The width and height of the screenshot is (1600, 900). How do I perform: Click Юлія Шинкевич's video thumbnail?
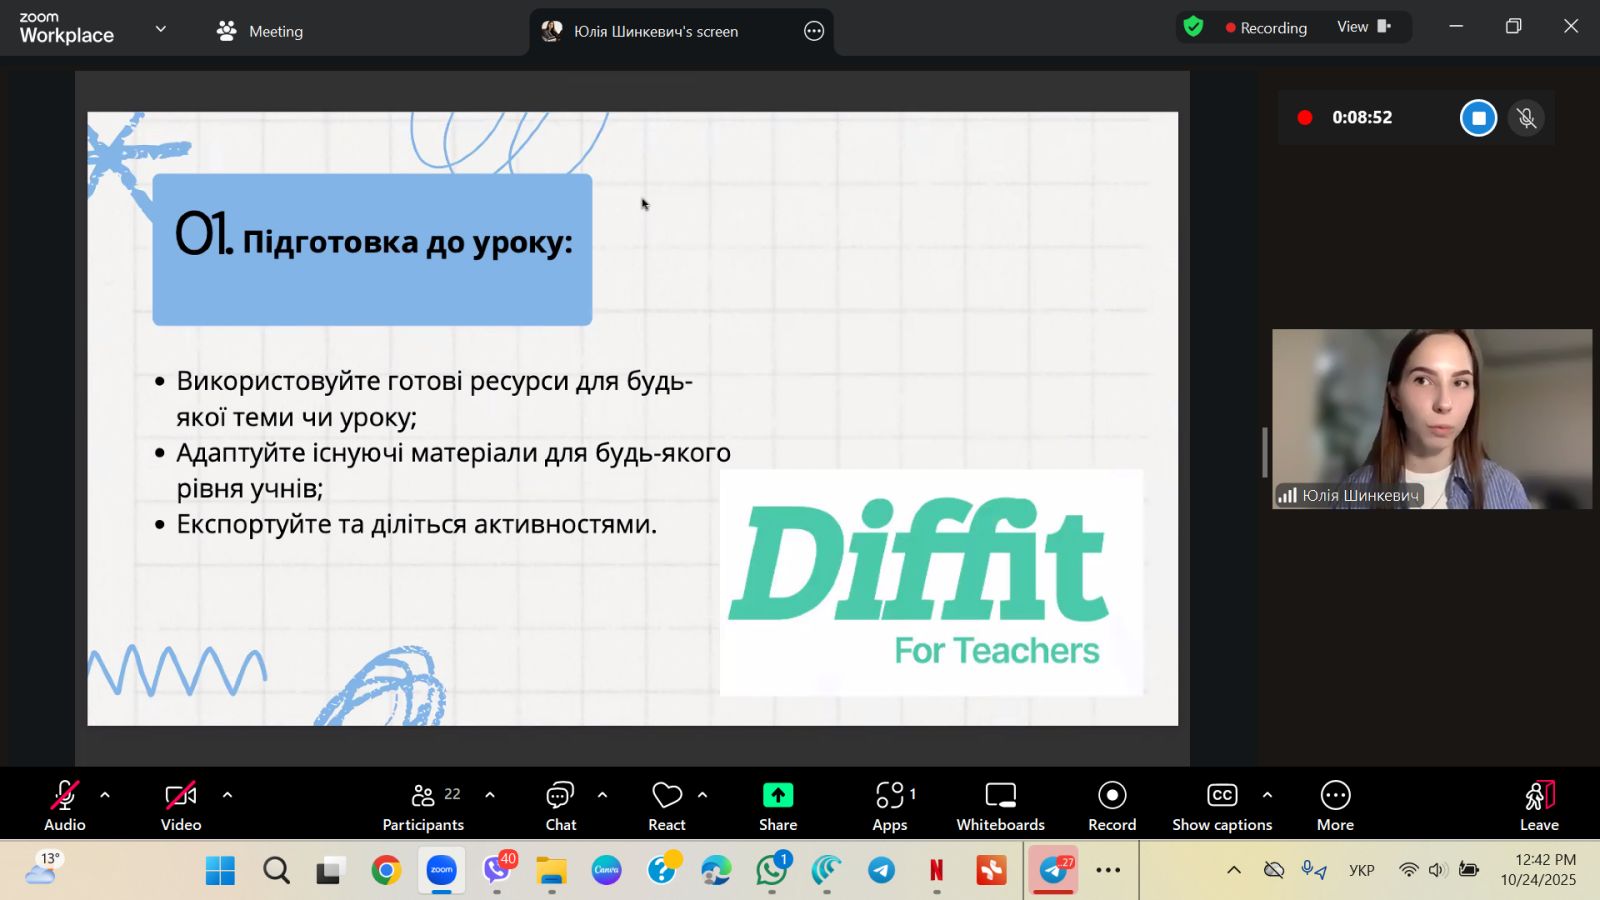coord(1431,418)
